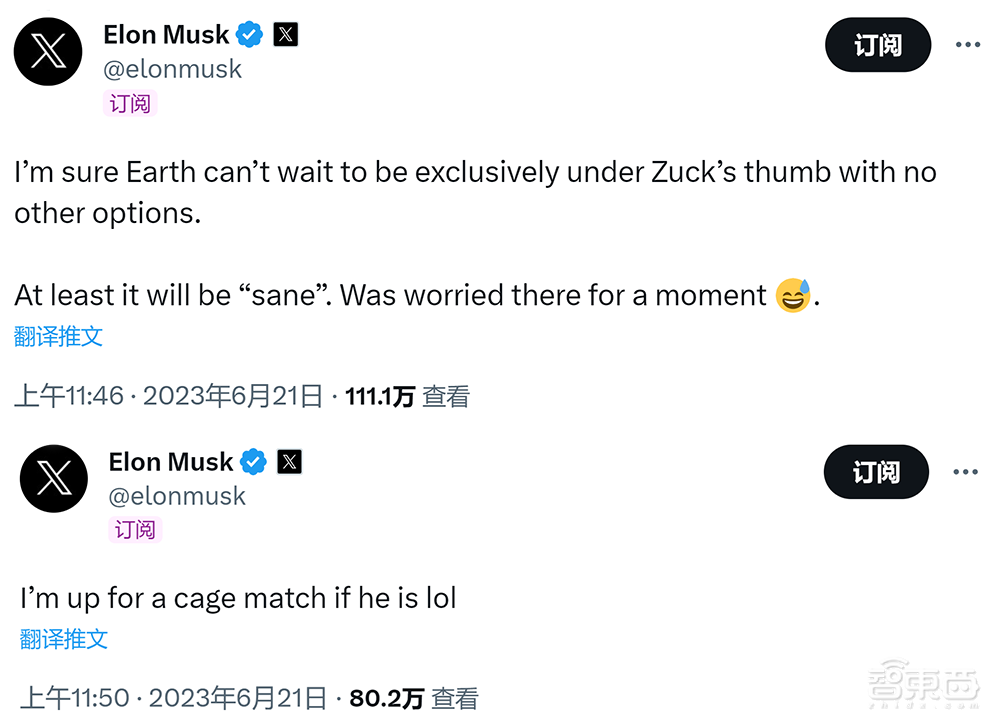Translate the cage match tweet via 翻译推文
This screenshot has height=728, width=1000.
coord(64,639)
